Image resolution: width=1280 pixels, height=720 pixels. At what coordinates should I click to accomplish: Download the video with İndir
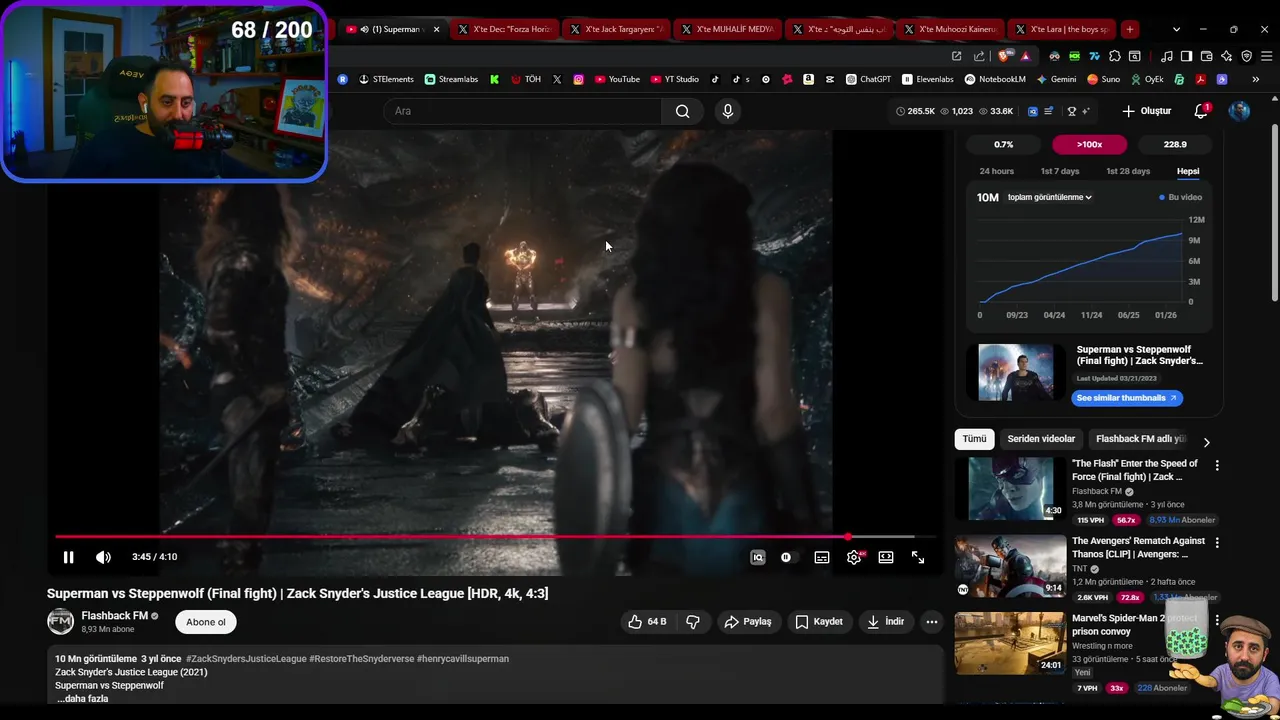885,622
